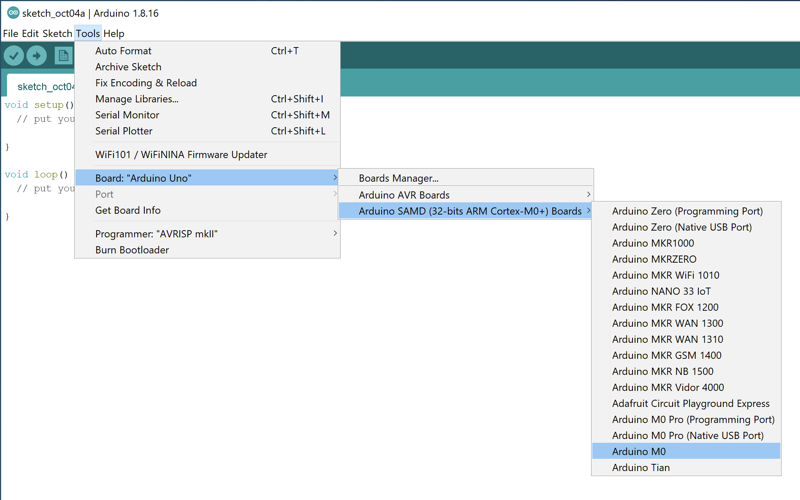Click the Verify checkmark toolbar icon
This screenshot has height=500, width=800.
coord(14,56)
